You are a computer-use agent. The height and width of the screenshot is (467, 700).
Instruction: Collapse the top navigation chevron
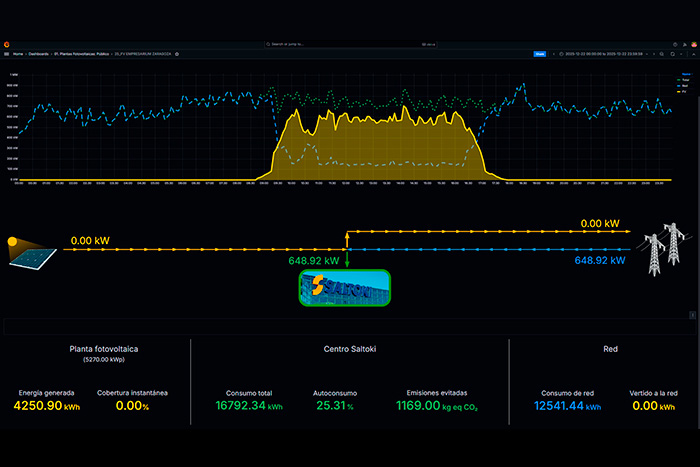click(x=692, y=54)
